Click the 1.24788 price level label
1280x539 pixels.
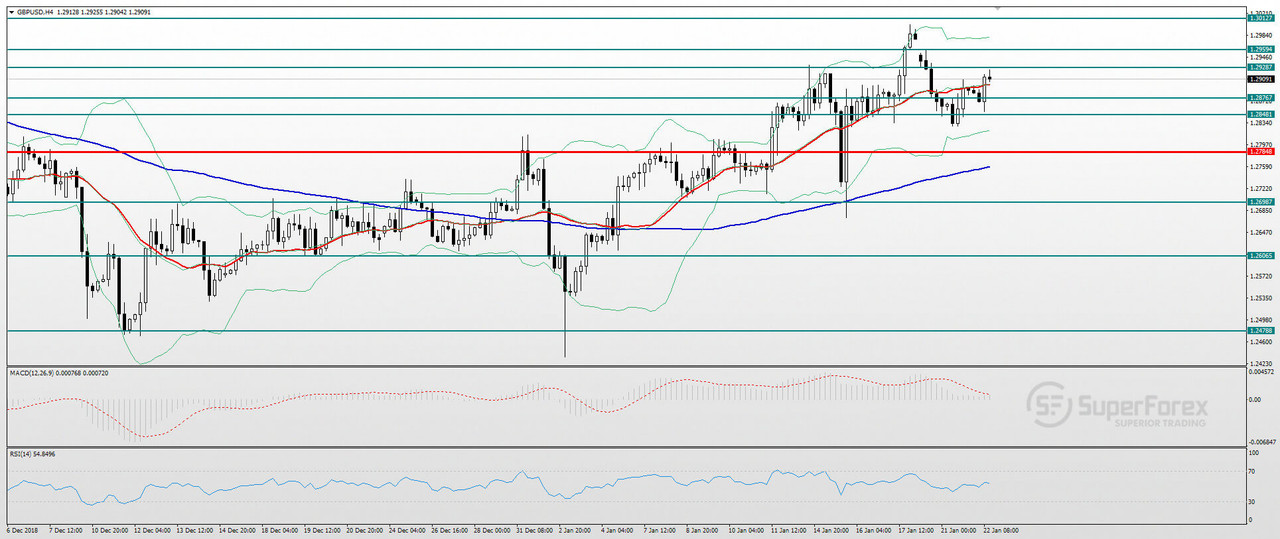pos(1260,331)
